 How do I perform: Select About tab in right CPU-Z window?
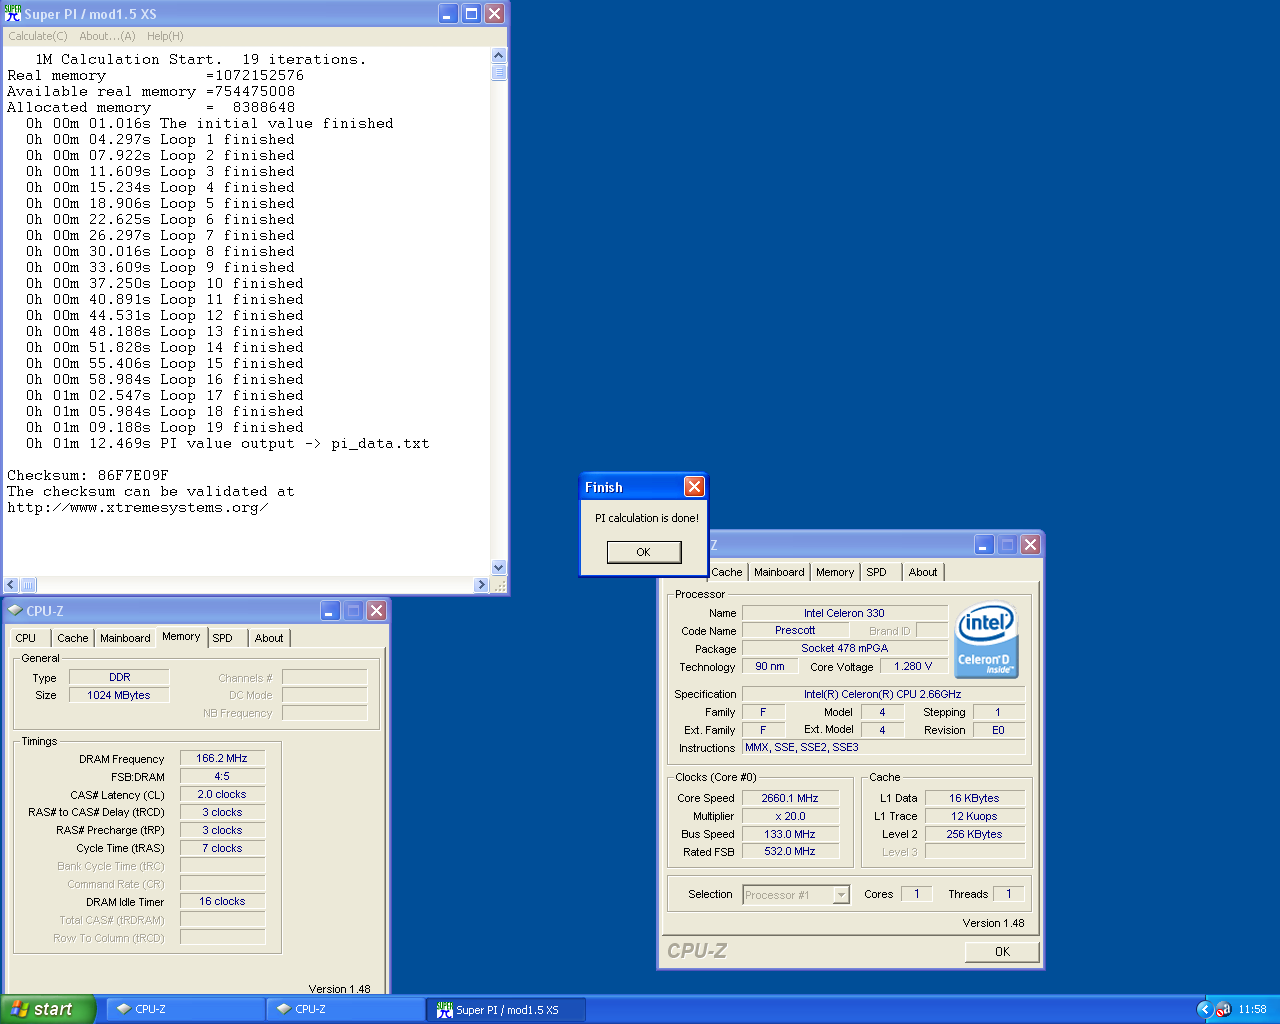pos(923,572)
